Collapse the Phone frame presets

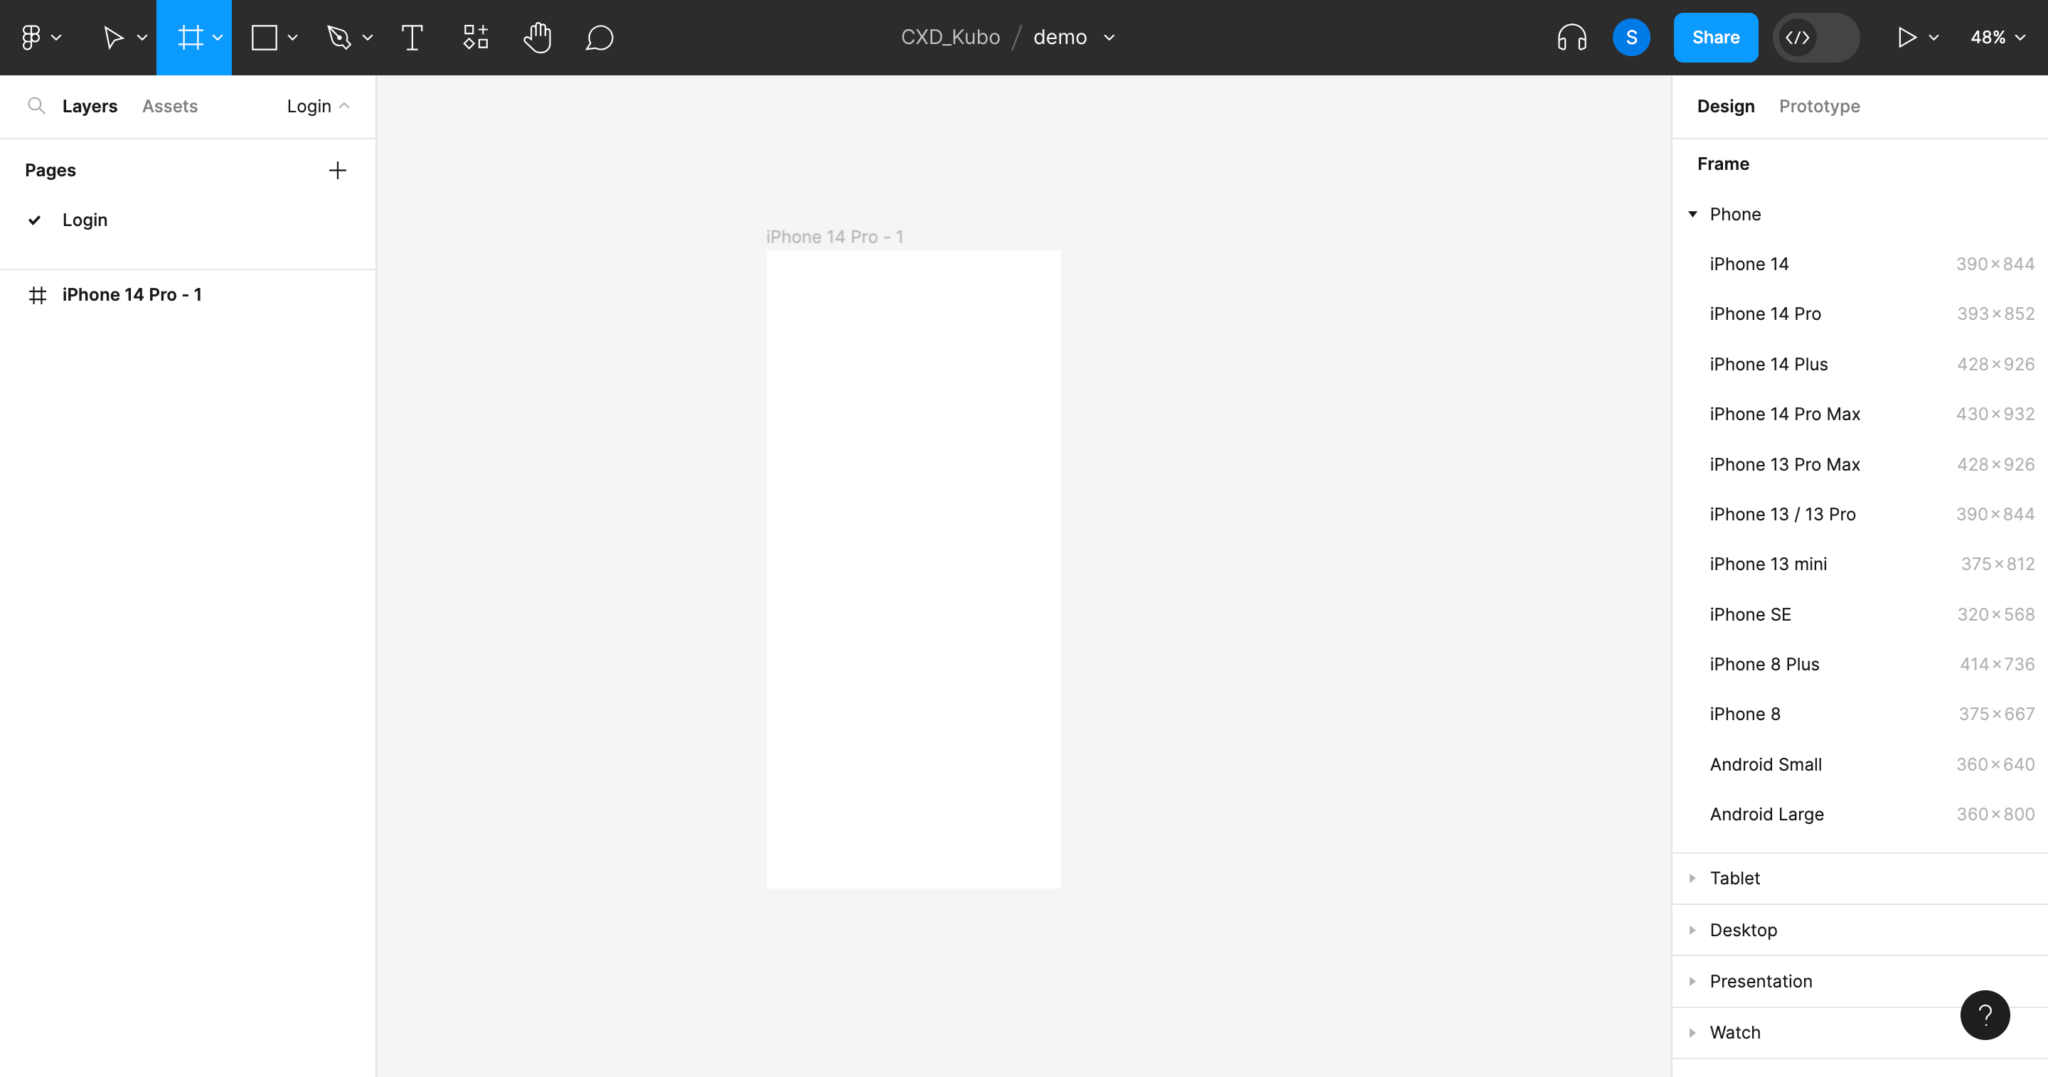pyautogui.click(x=1692, y=214)
